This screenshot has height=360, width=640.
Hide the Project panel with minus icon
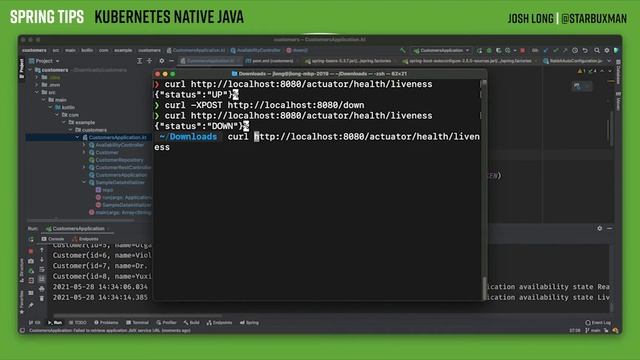(x=171, y=60)
